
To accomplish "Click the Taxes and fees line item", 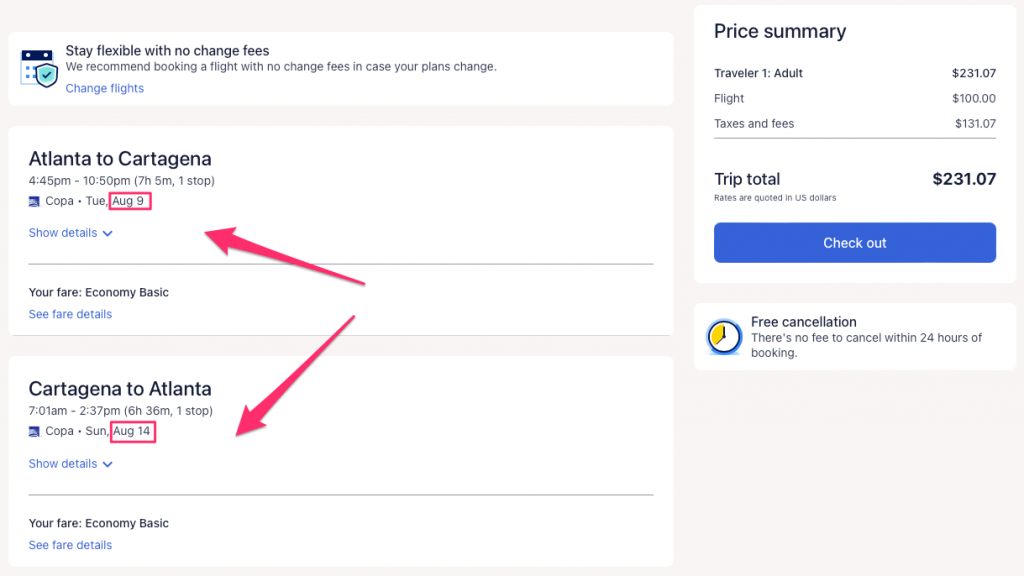I will 753,124.
